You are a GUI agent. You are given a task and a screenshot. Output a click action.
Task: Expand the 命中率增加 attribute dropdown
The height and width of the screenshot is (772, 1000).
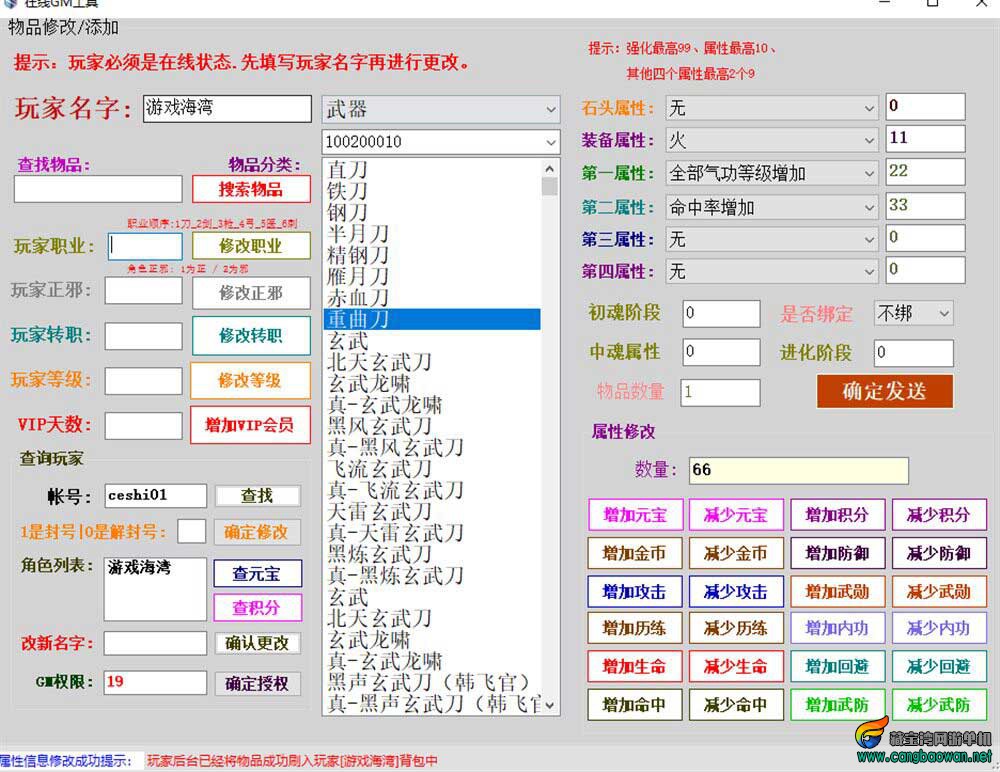point(772,207)
